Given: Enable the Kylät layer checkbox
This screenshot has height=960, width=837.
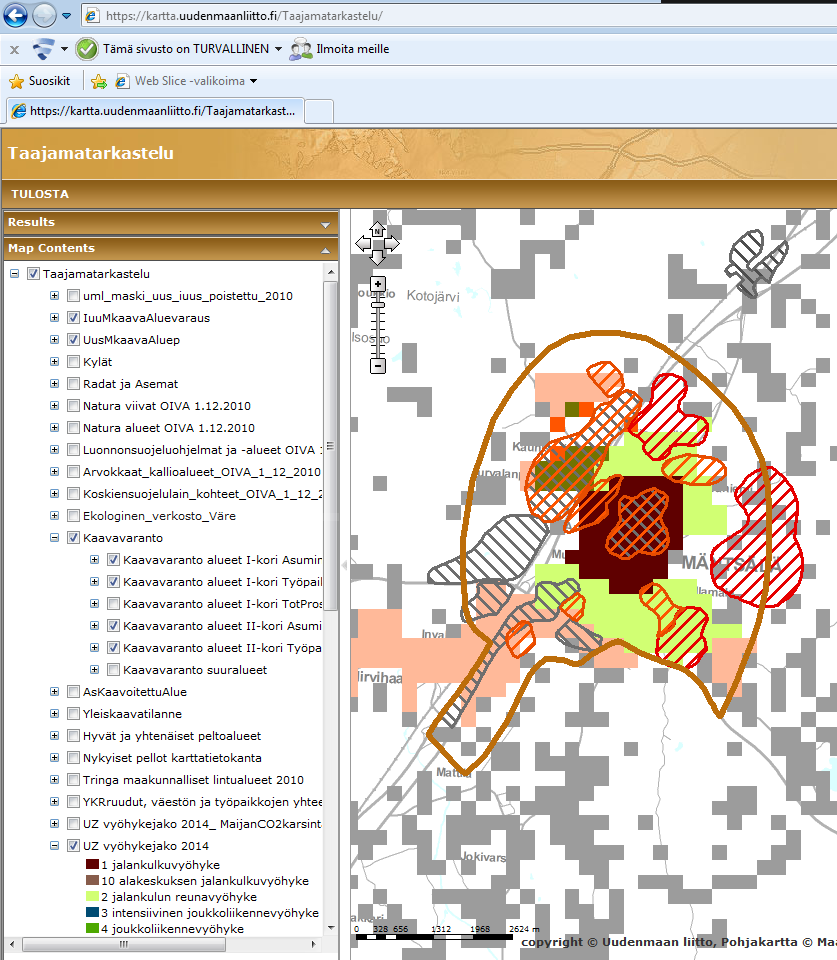Looking at the screenshot, I should (73, 362).
